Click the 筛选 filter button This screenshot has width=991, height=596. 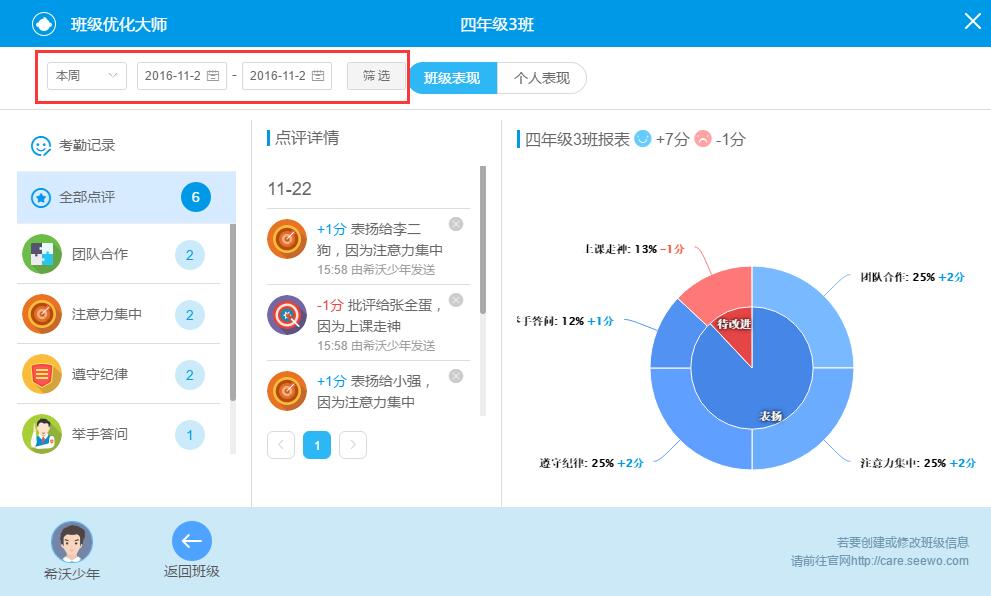[x=376, y=76]
